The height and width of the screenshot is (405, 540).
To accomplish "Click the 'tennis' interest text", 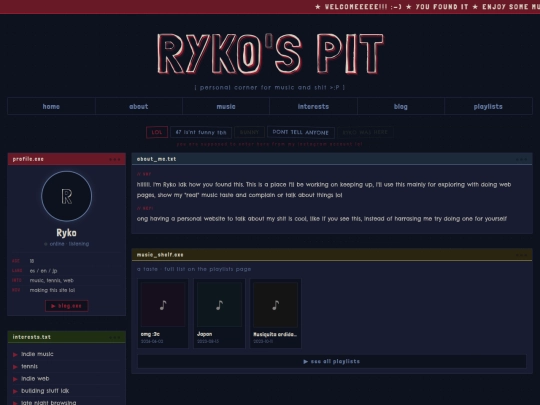I will point(29,366).
